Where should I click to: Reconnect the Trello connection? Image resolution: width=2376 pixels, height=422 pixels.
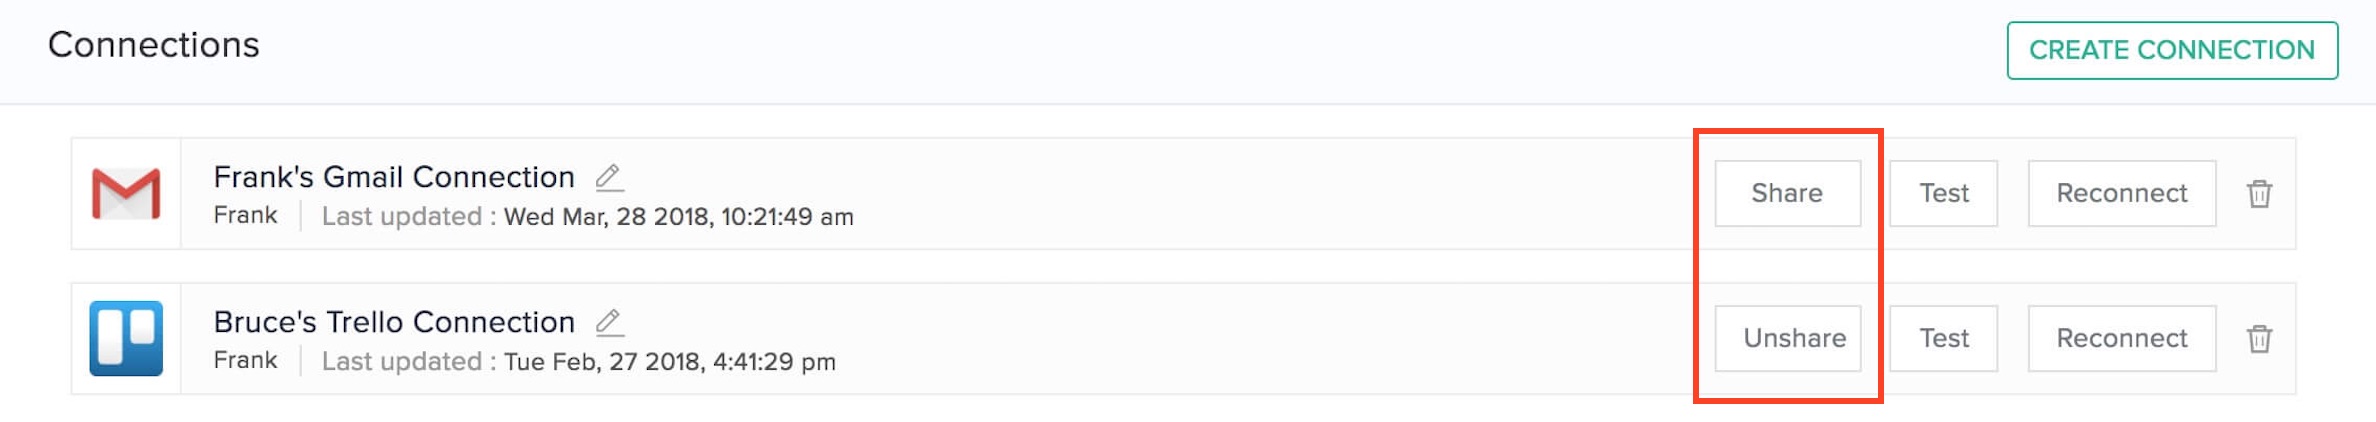2122,338
